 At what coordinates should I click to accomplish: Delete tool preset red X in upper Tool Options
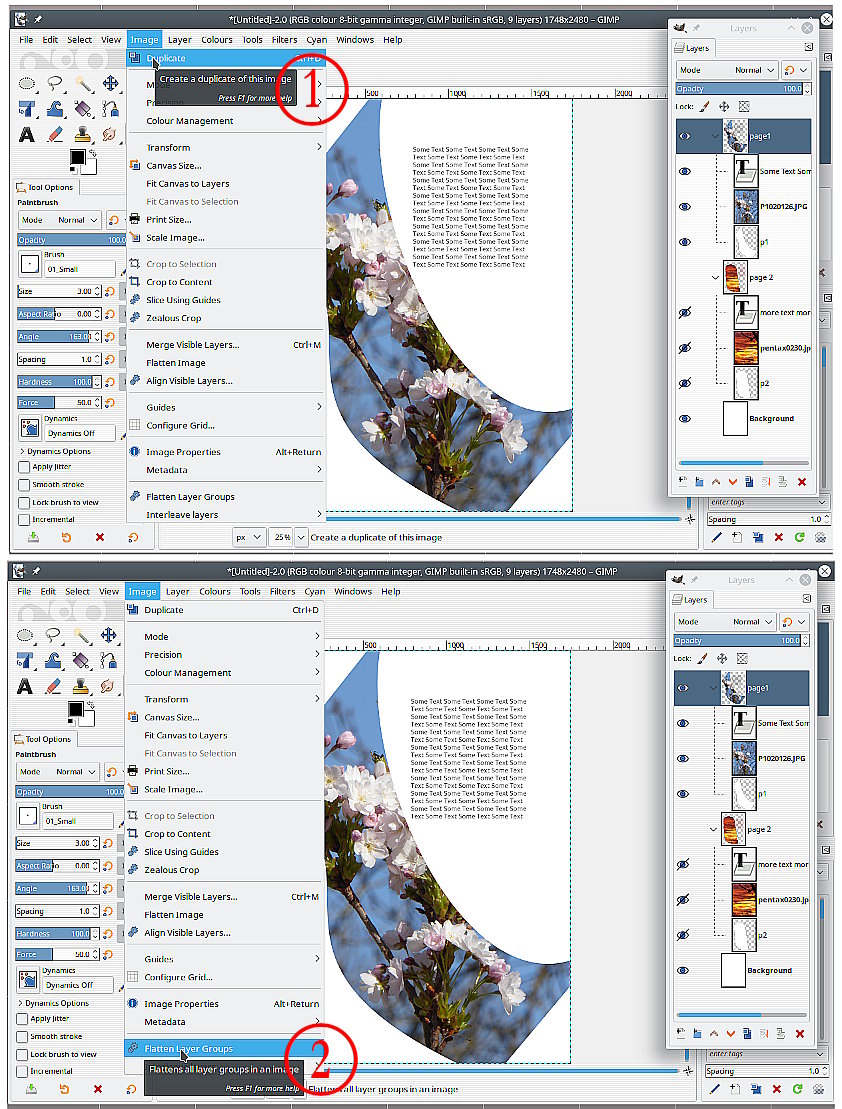coord(100,538)
